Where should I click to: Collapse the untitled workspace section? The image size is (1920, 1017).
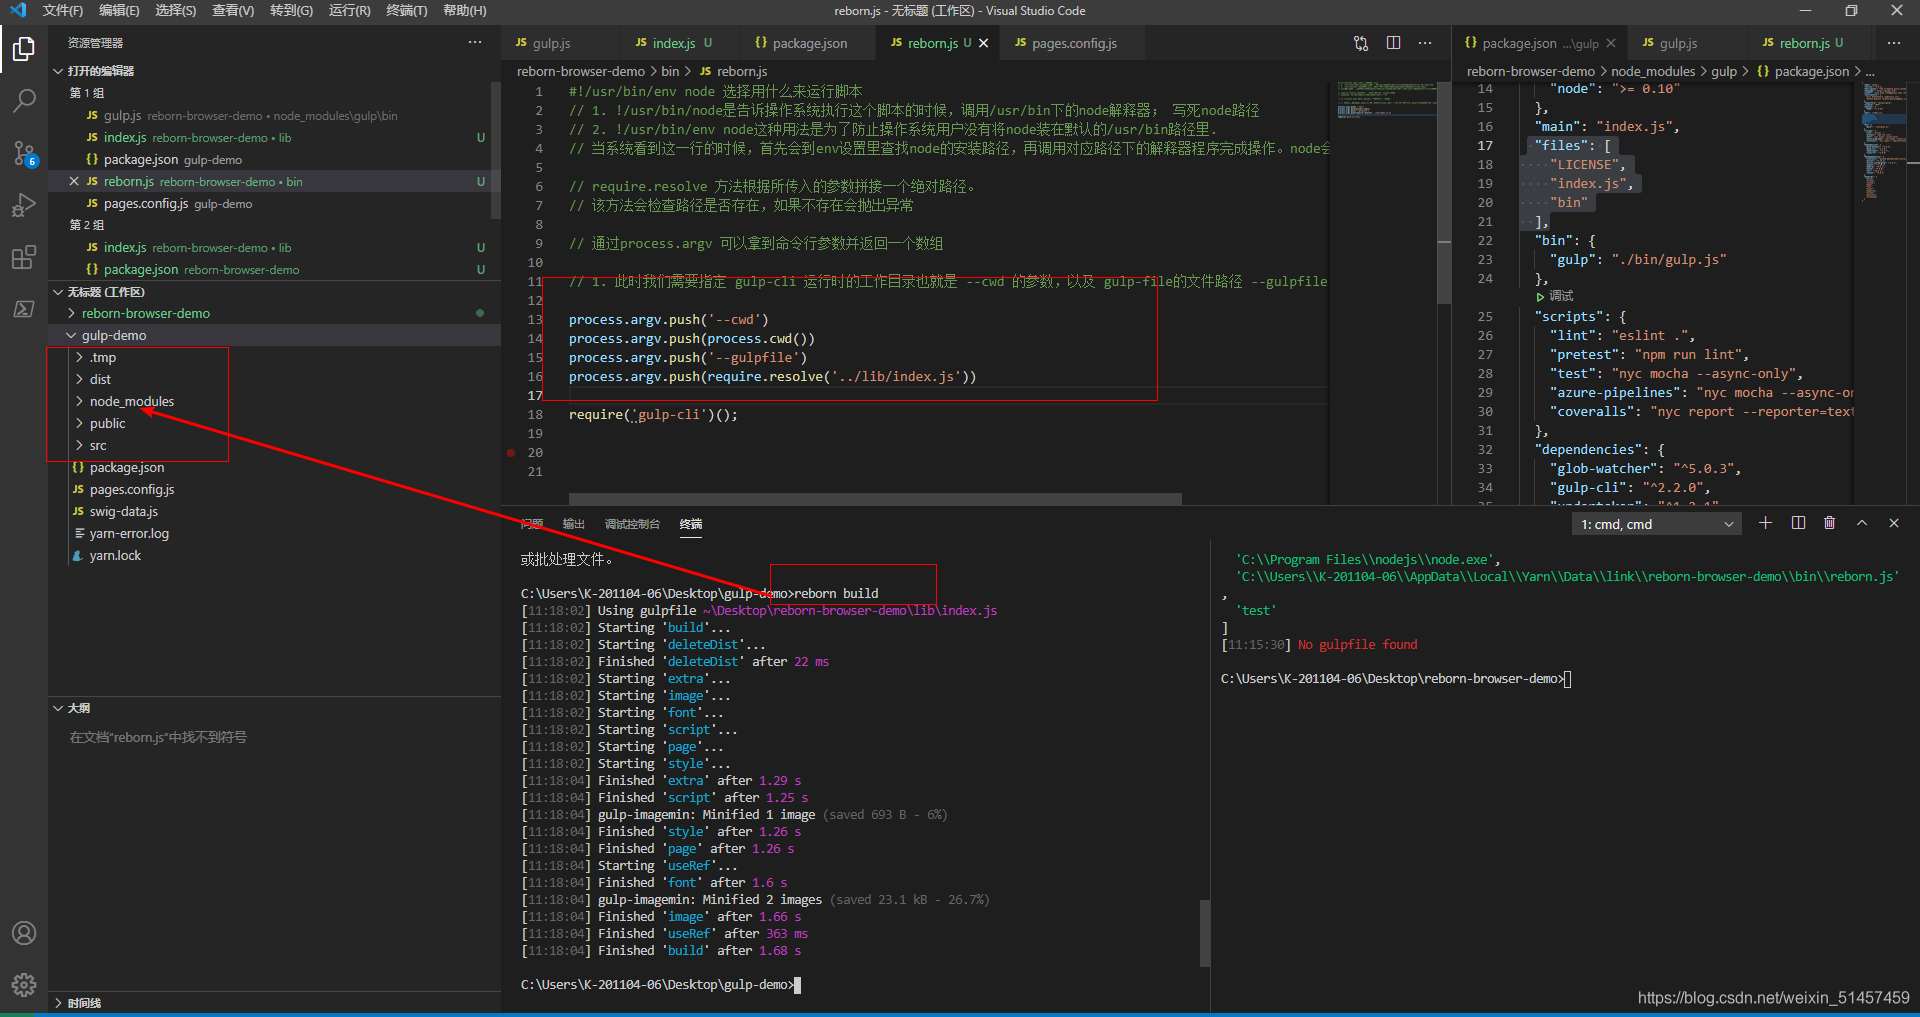click(x=58, y=292)
